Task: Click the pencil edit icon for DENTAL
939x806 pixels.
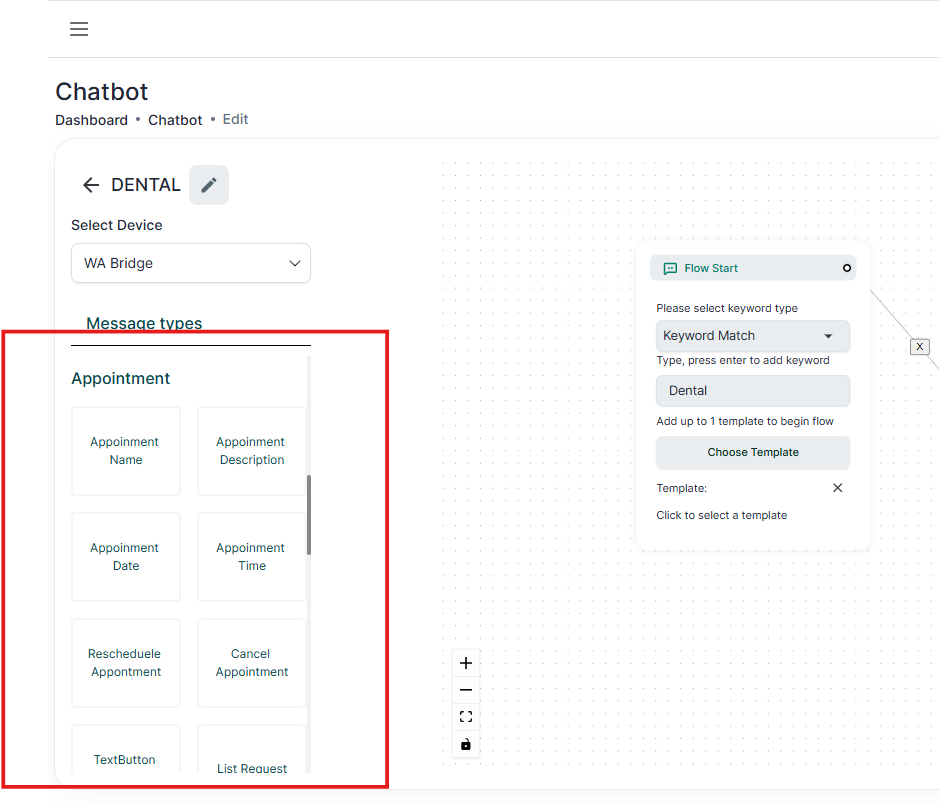Action: tap(208, 185)
